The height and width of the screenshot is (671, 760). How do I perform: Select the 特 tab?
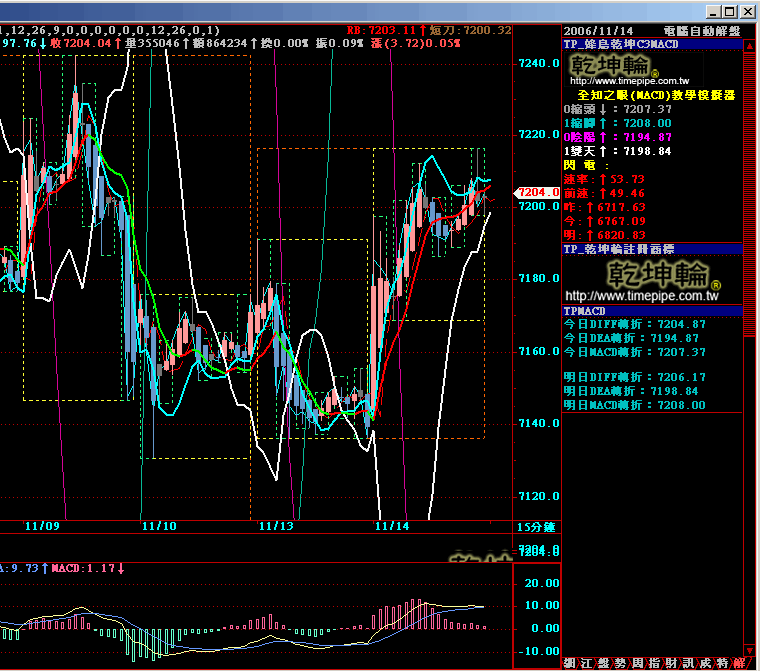pos(721,662)
